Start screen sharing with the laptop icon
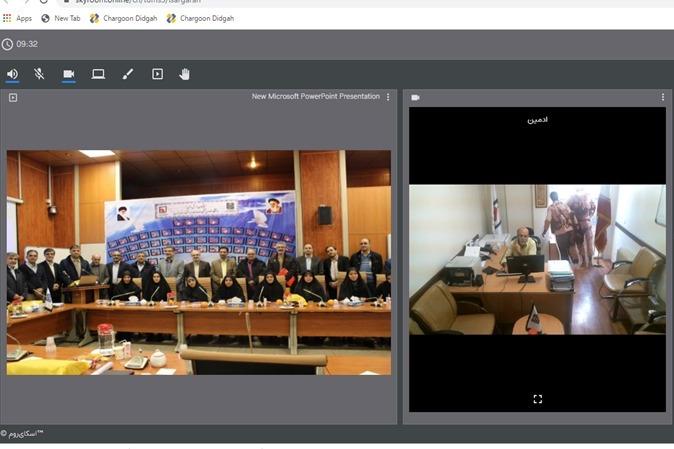The image size is (674, 449). point(98,74)
